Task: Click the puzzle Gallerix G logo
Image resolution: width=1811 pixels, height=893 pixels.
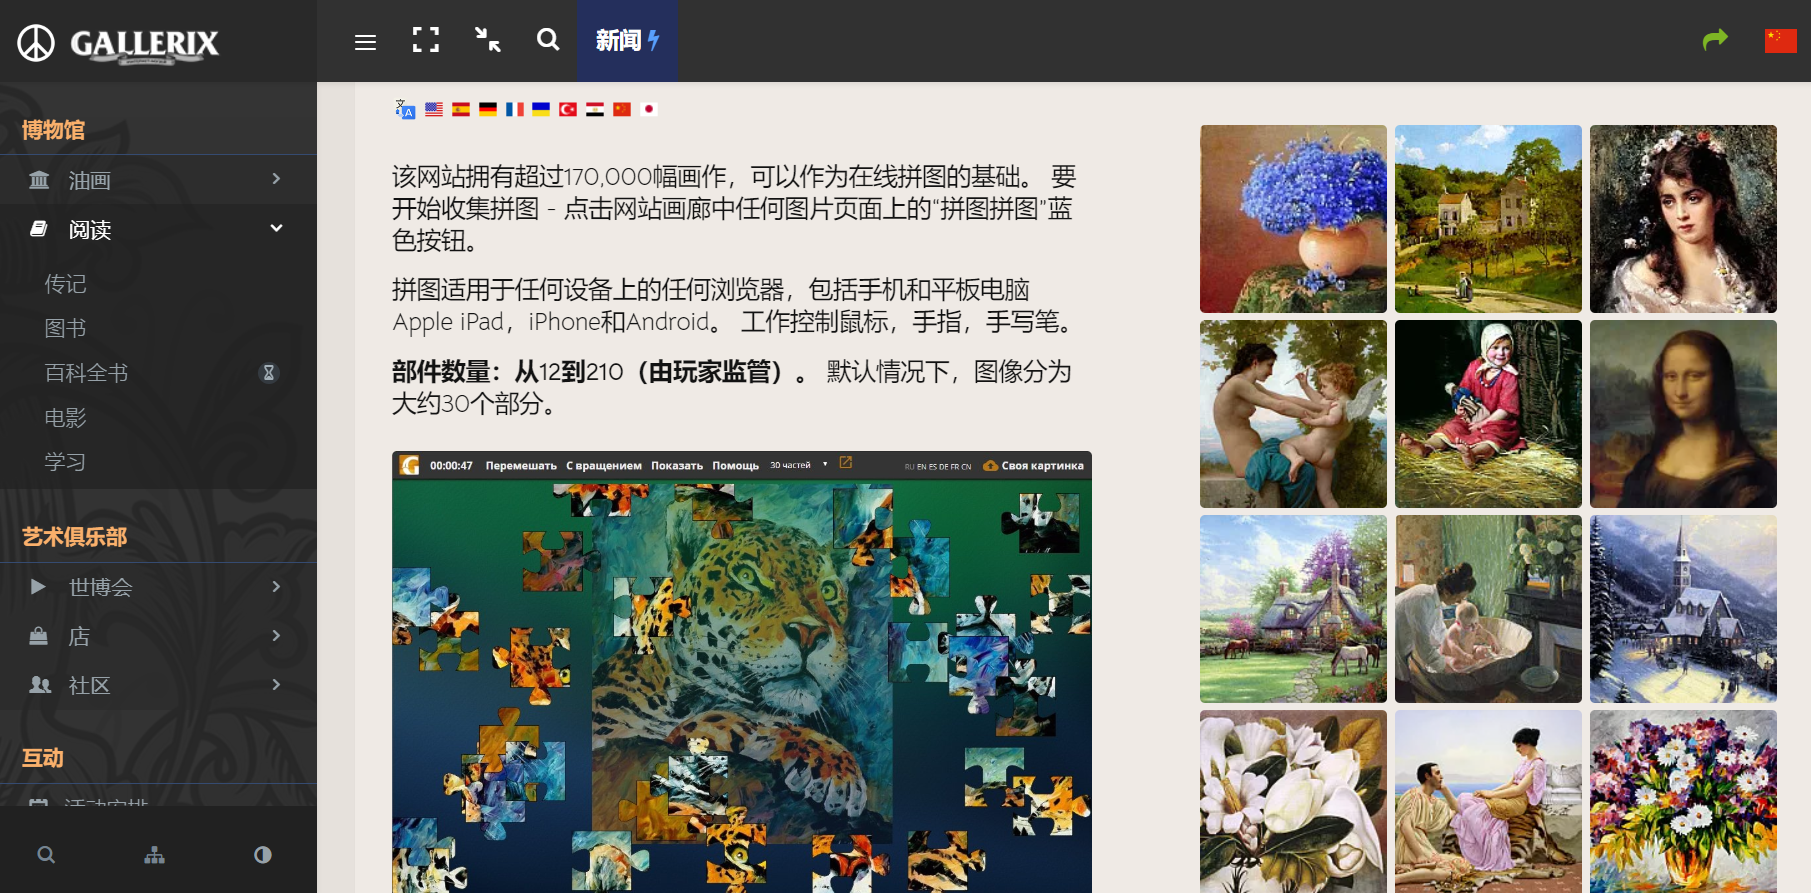Action: (410, 465)
